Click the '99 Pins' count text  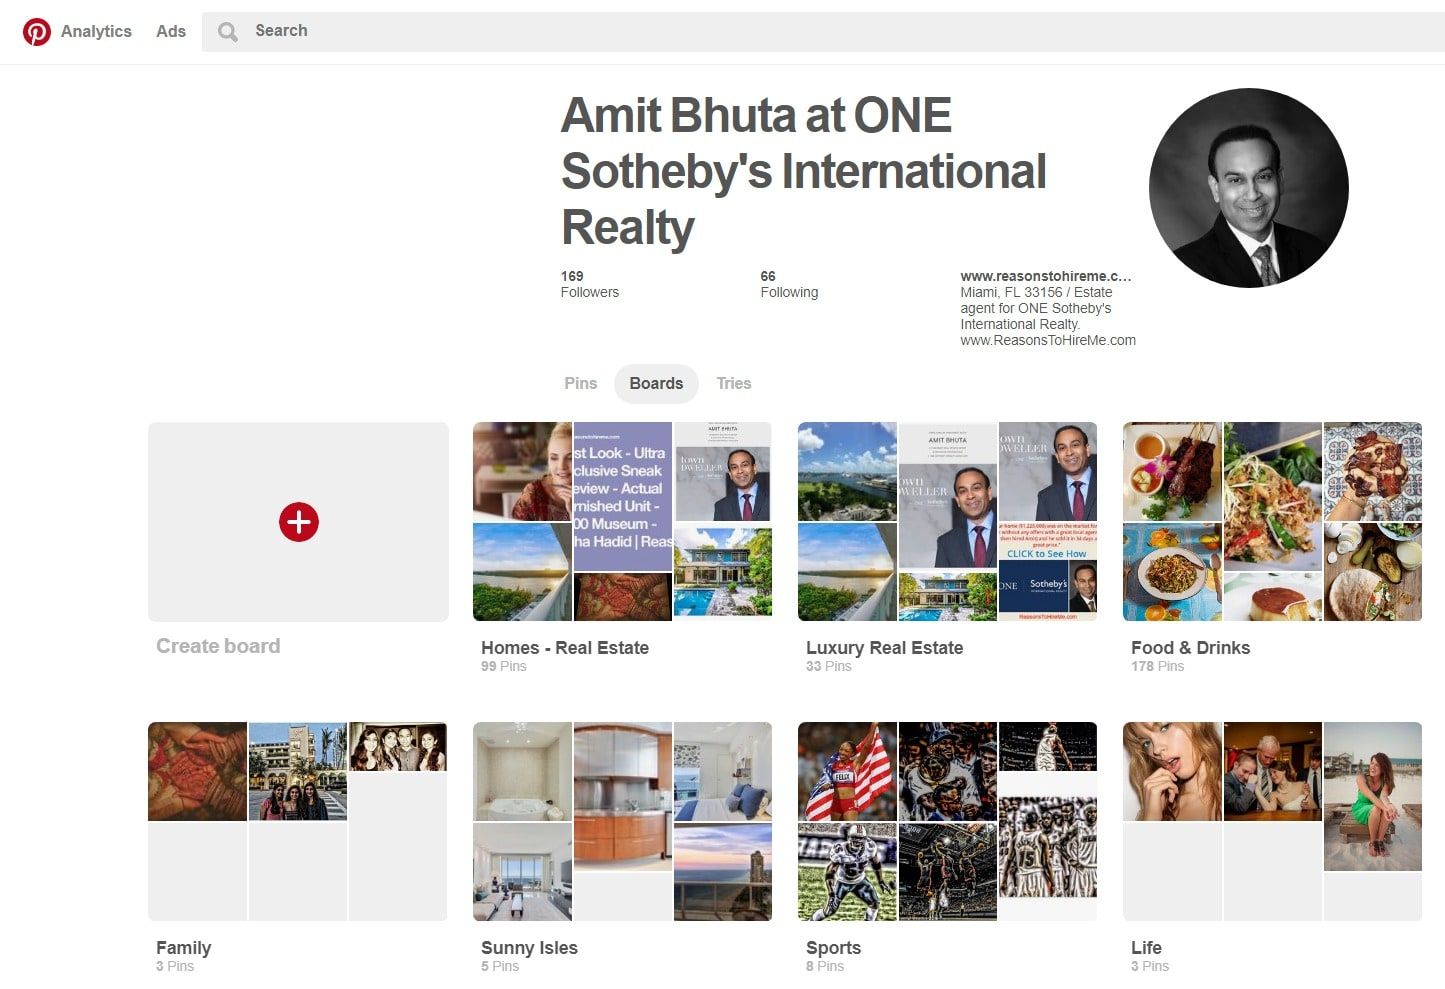tap(504, 666)
